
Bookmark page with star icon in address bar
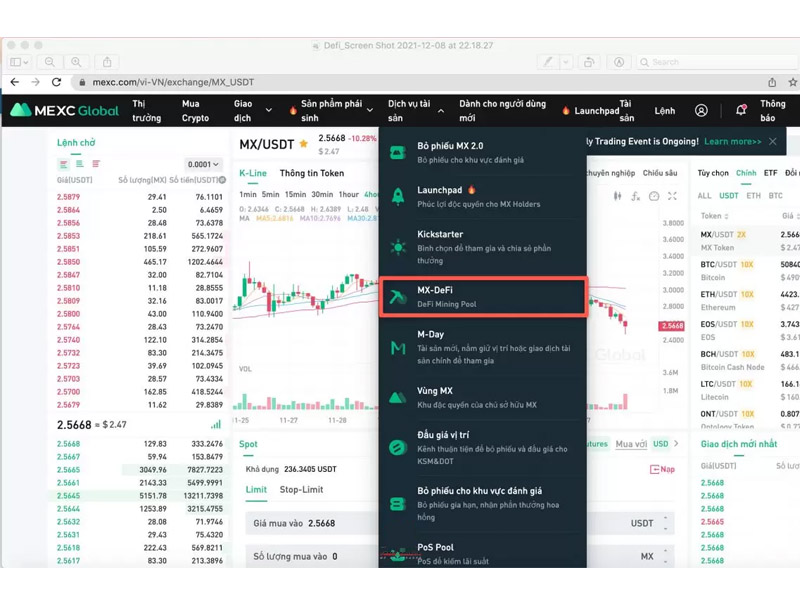coord(792,82)
